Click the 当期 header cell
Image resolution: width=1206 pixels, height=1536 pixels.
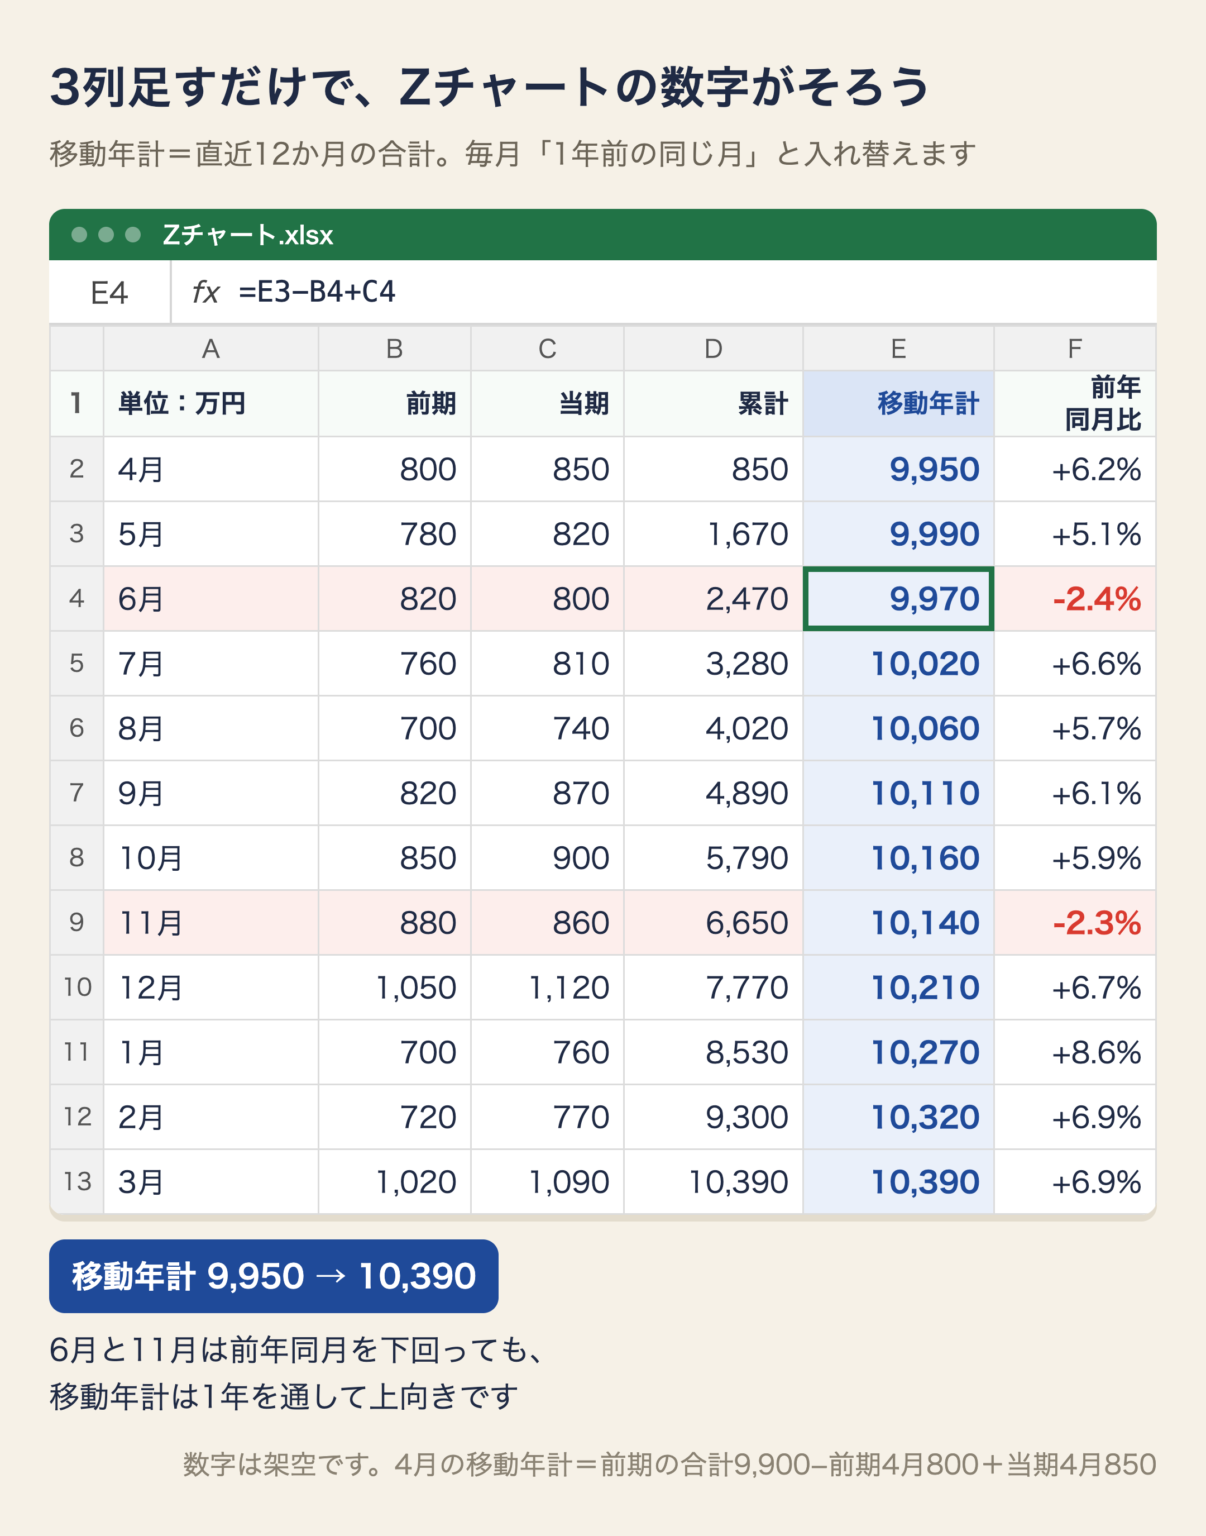point(548,404)
